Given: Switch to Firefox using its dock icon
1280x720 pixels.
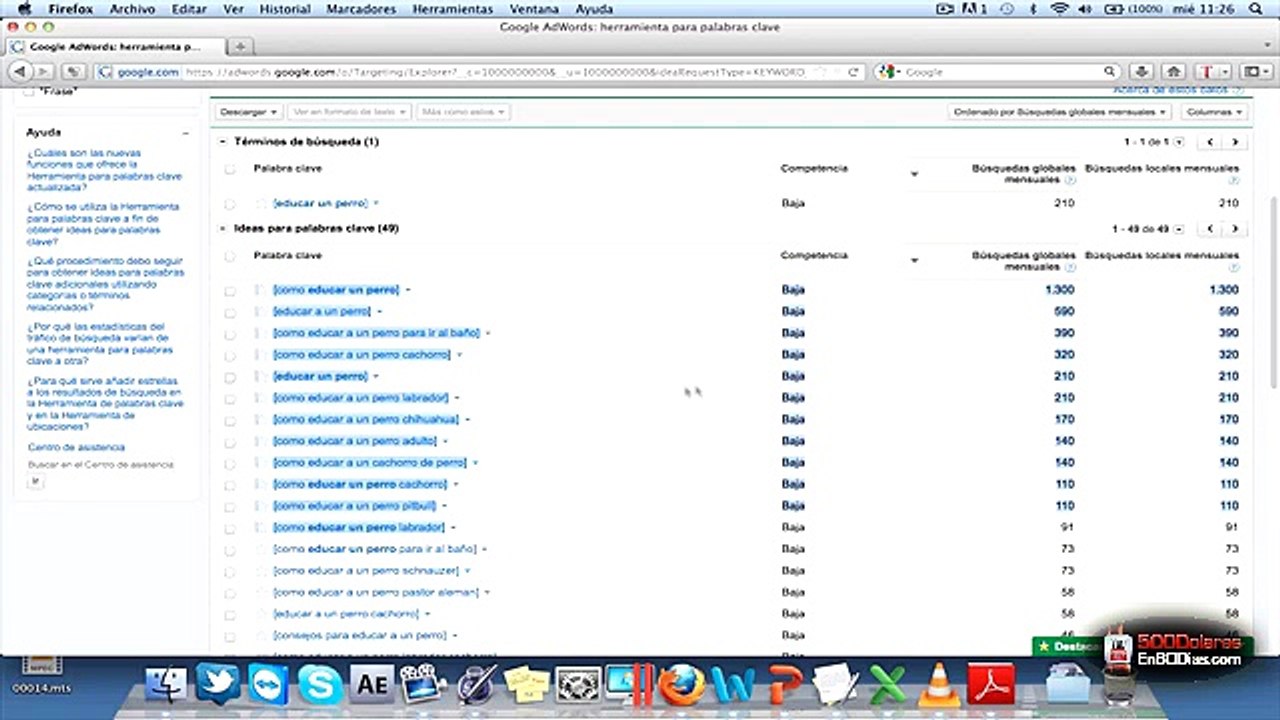Looking at the screenshot, I should (x=681, y=685).
